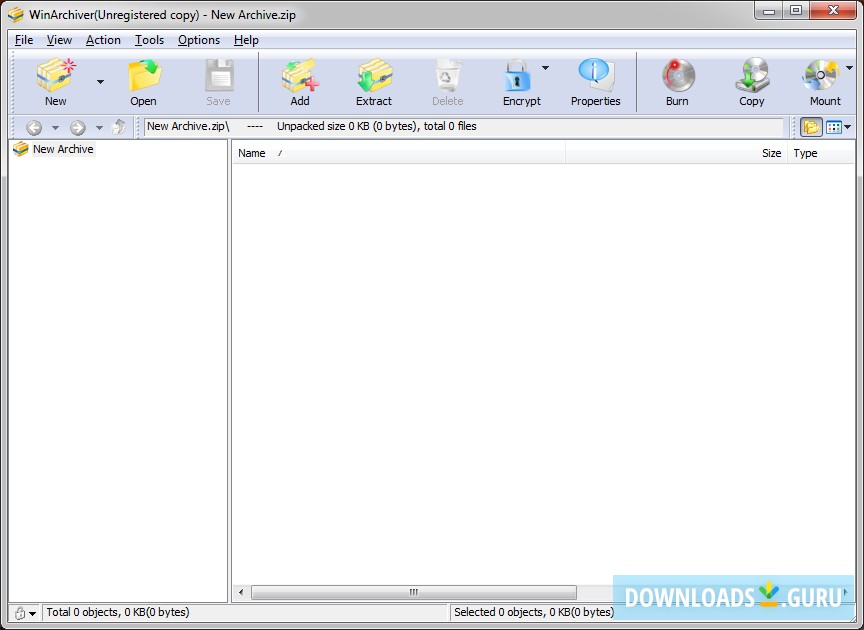This screenshot has width=864, height=630.
Task: Sort by the Size column header
Action: click(x=677, y=153)
